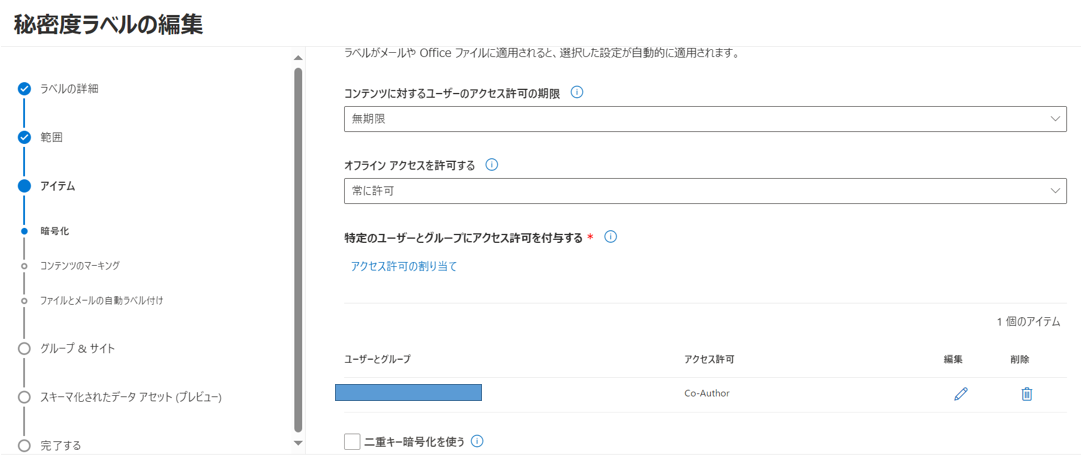This screenshot has height=469, width=1084.
Task: Open the 常に許可 offline access dropdown
Action: (705, 191)
